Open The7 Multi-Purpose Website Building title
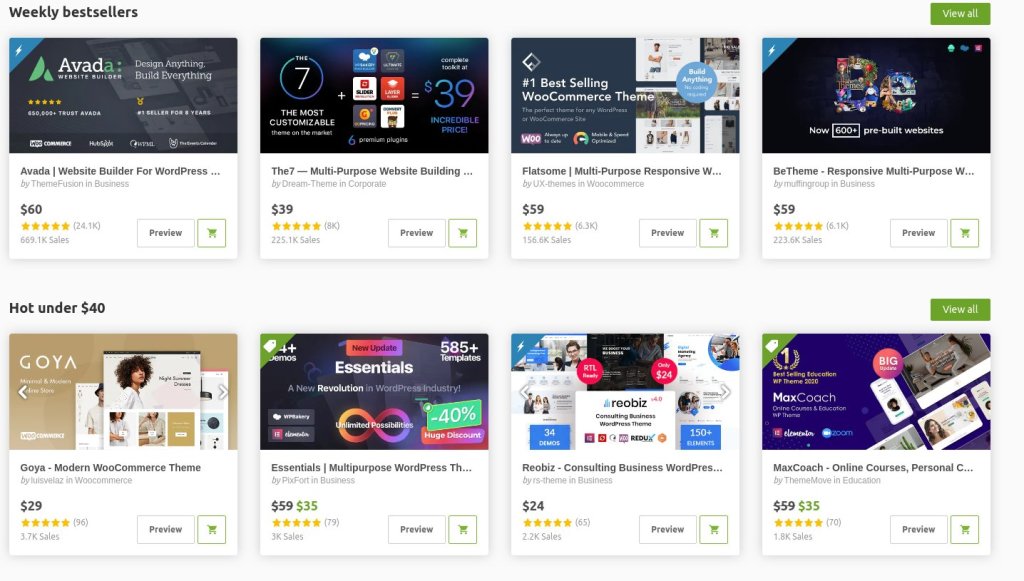 click(372, 171)
